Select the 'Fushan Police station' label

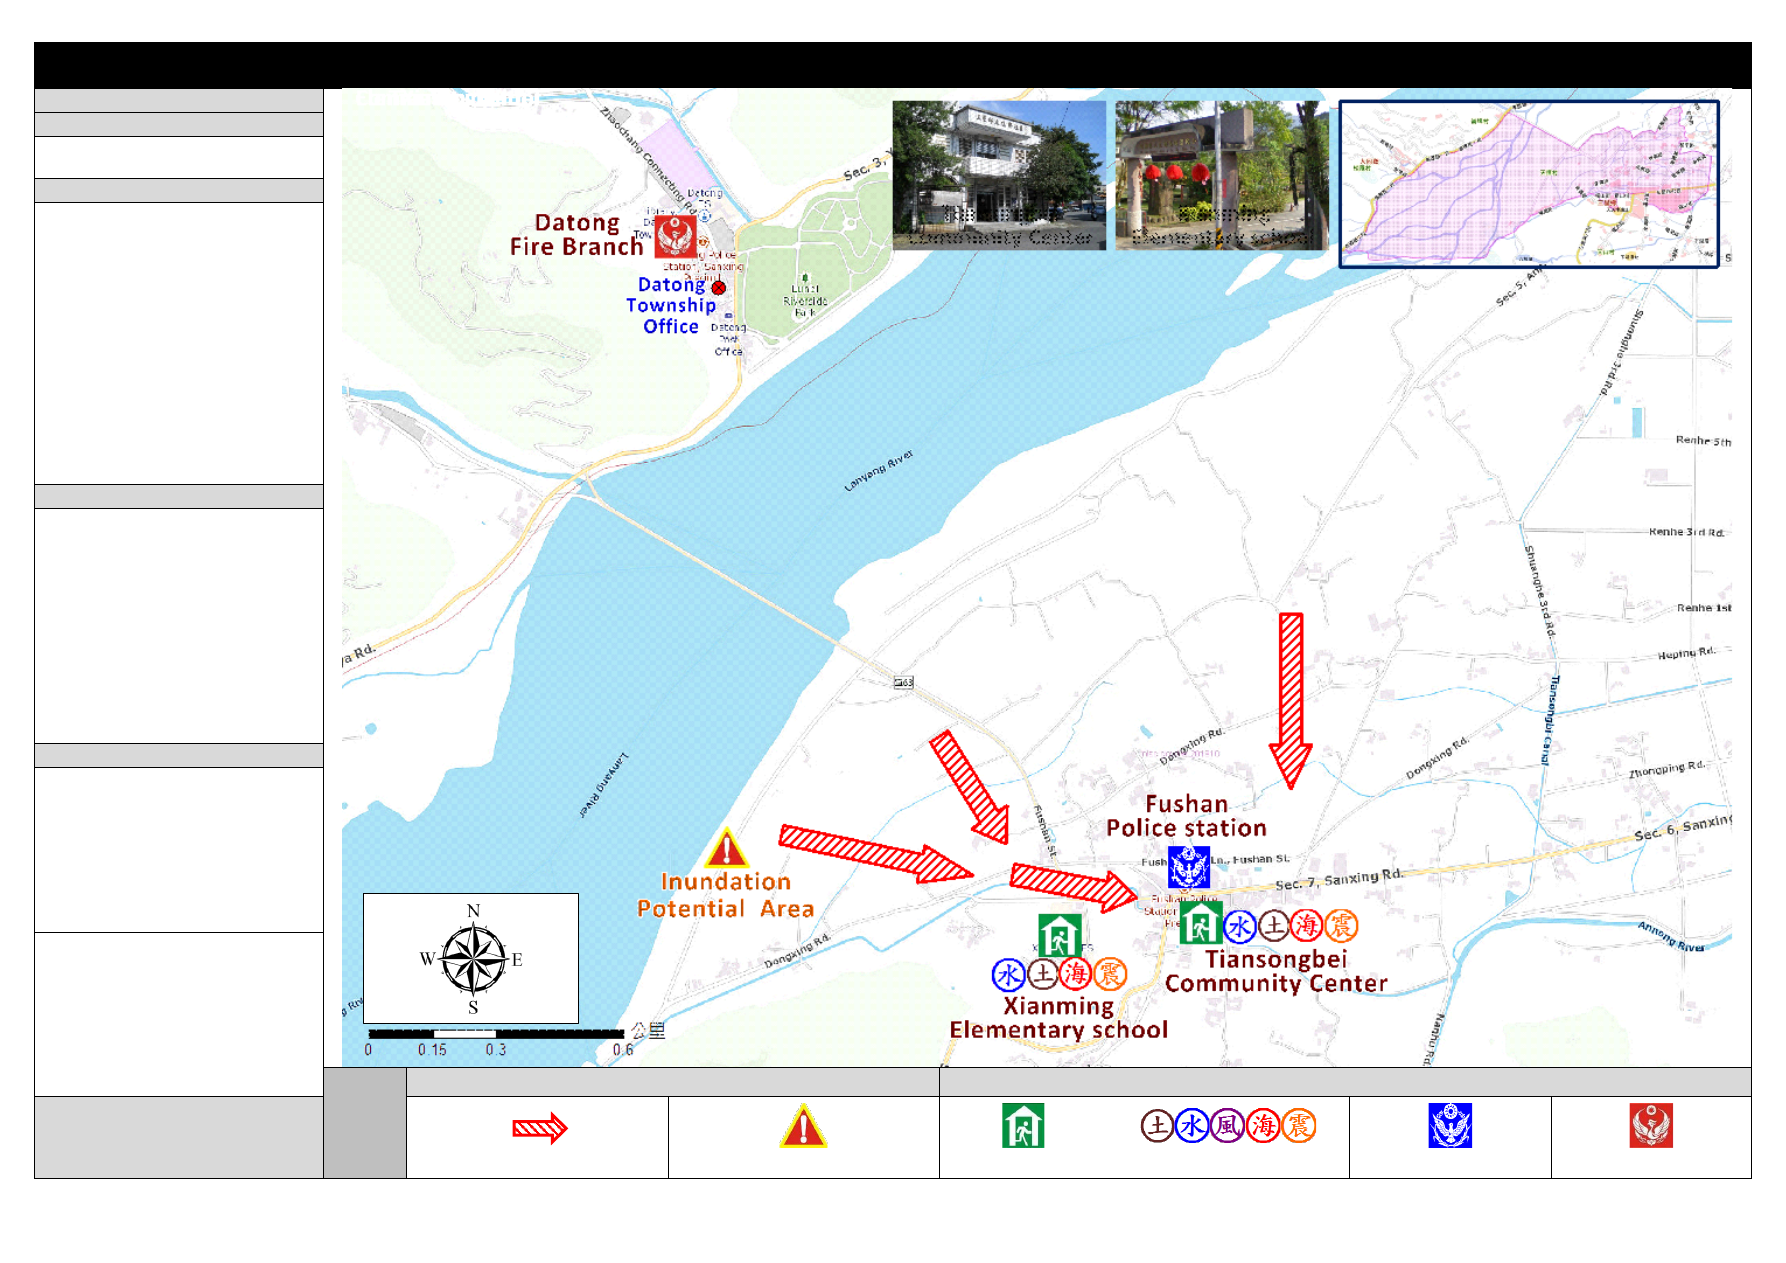click(x=1187, y=816)
